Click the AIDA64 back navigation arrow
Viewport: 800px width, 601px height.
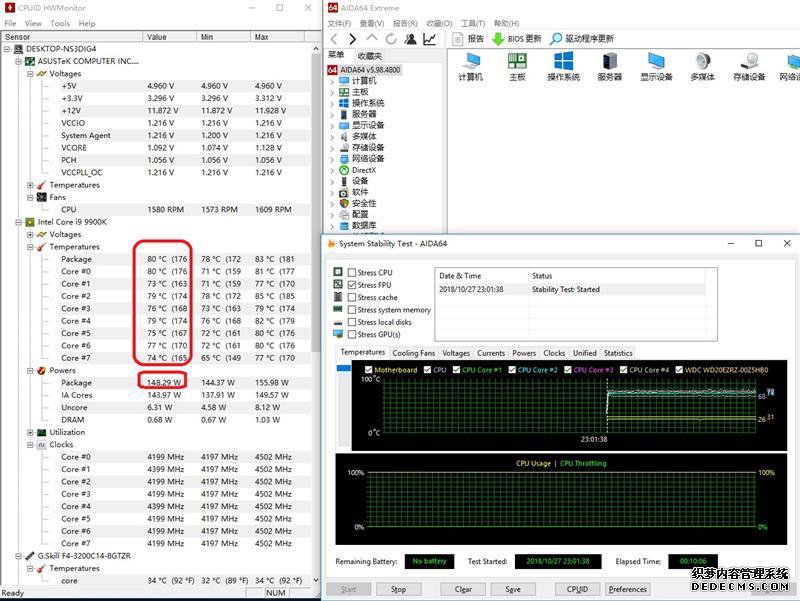tap(334, 39)
